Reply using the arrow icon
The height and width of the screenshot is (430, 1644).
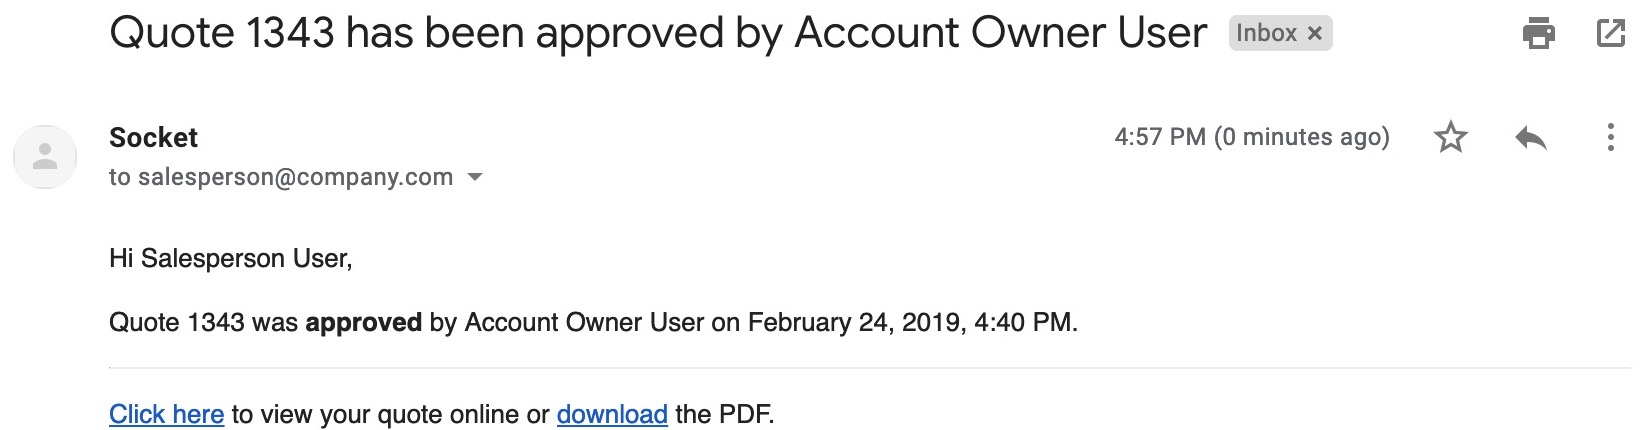tap(1530, 137)
